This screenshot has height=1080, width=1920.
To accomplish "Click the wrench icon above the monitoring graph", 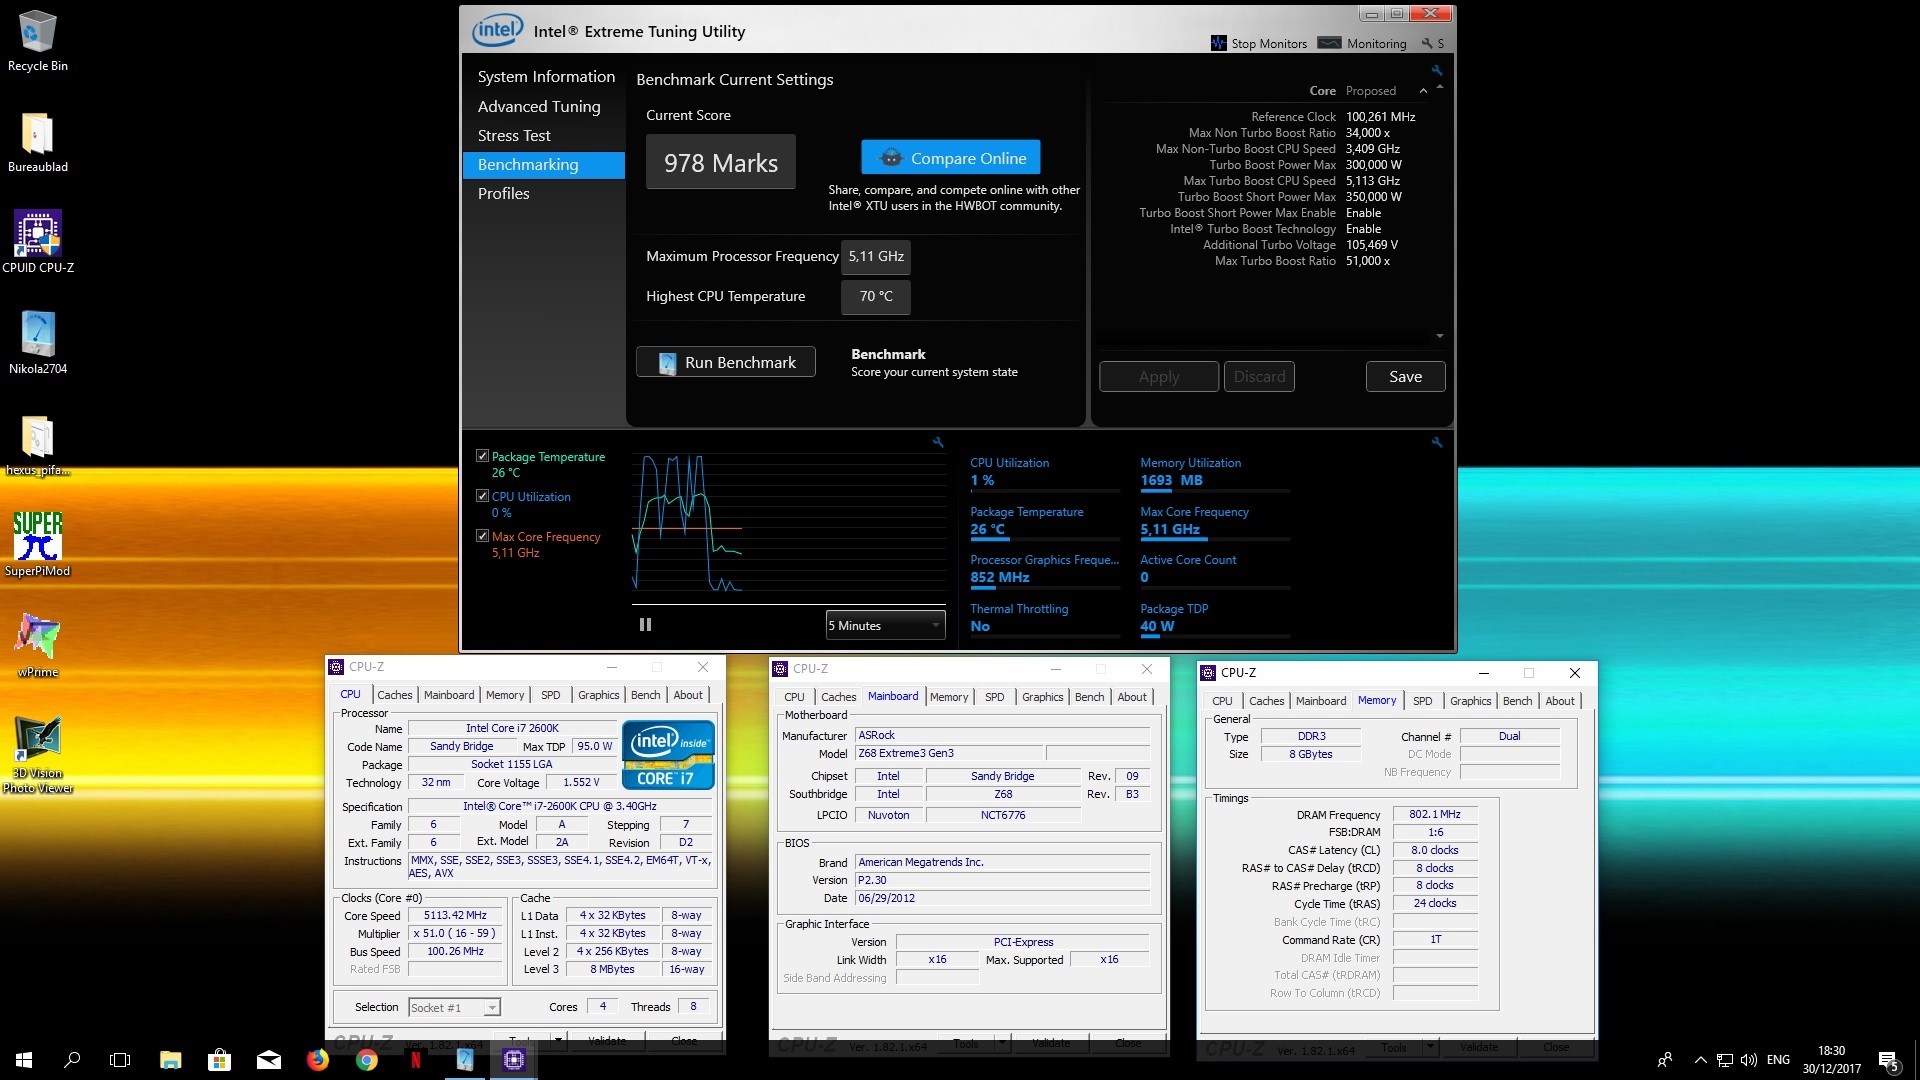I will 938,442.
